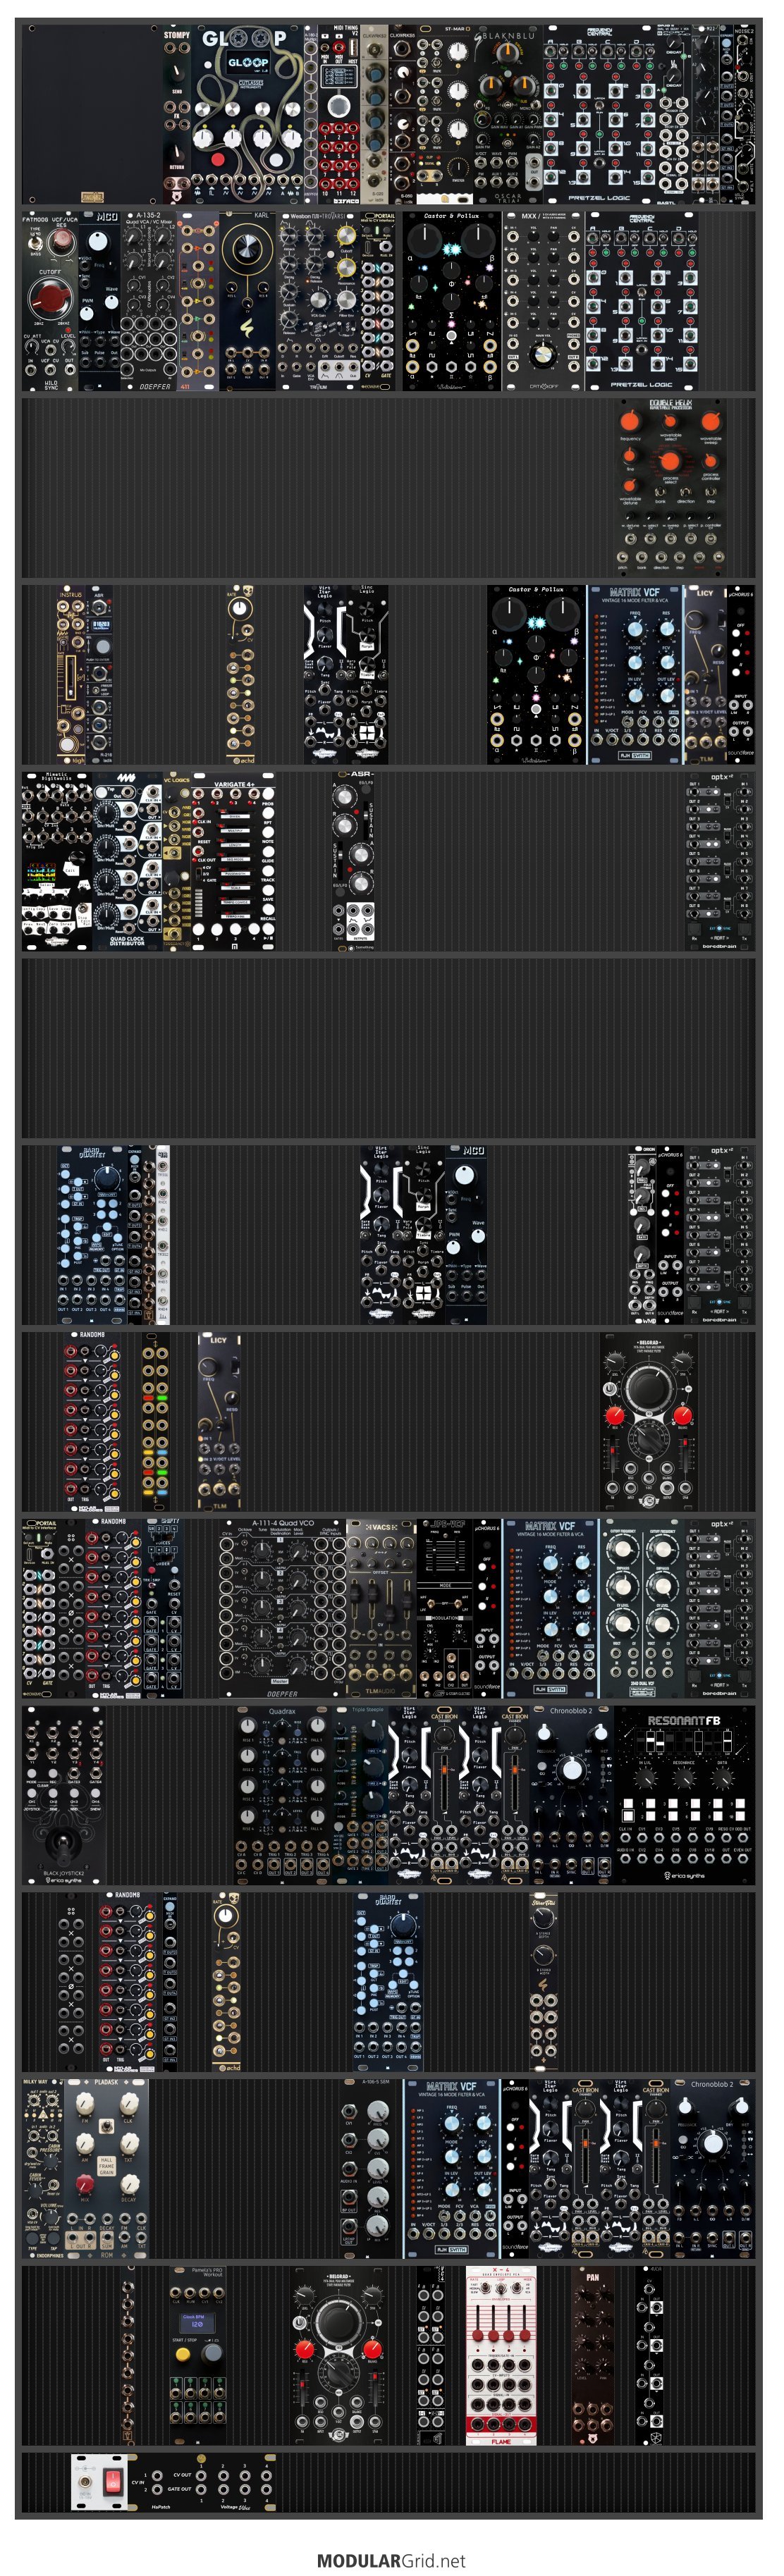The height and width of the screenshot is (2576, 784).
Task: Select the MXX module
Action: [543, 301]
